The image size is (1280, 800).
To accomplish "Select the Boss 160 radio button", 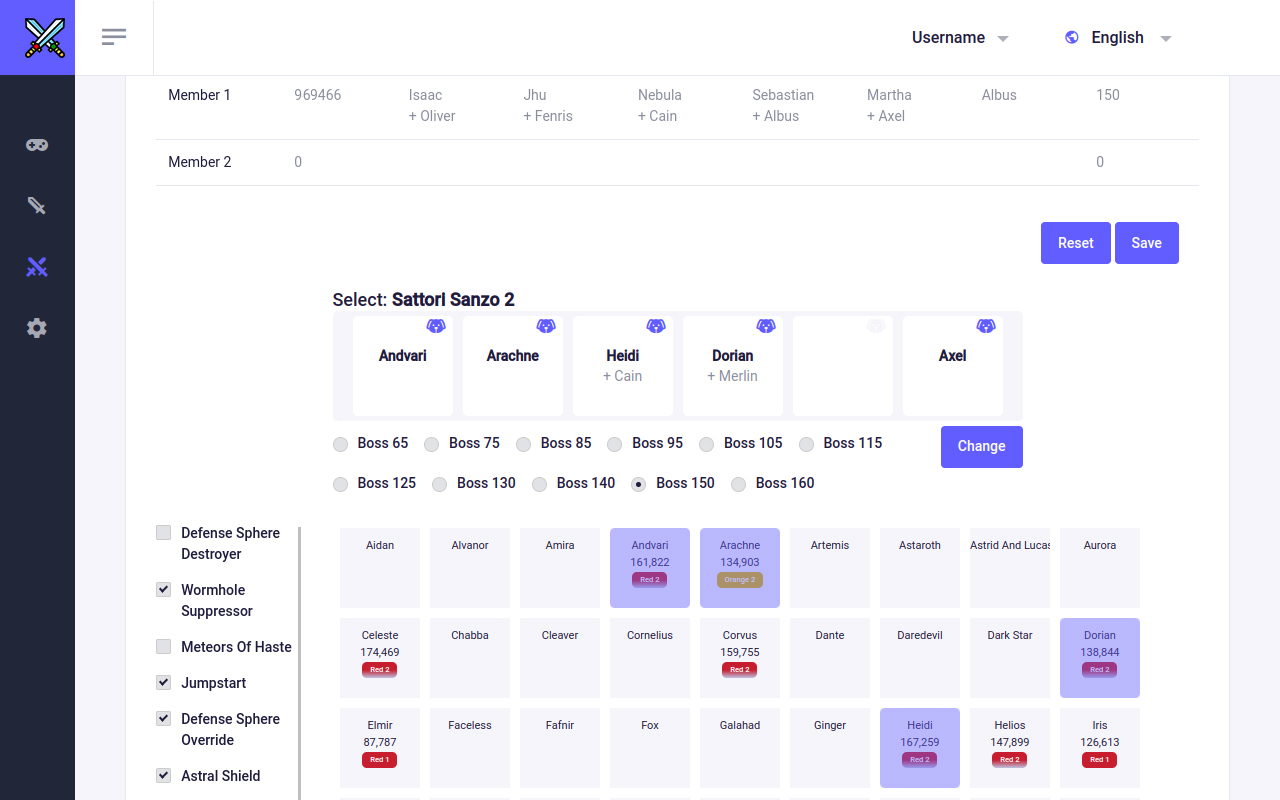I will tap(739, 484).
